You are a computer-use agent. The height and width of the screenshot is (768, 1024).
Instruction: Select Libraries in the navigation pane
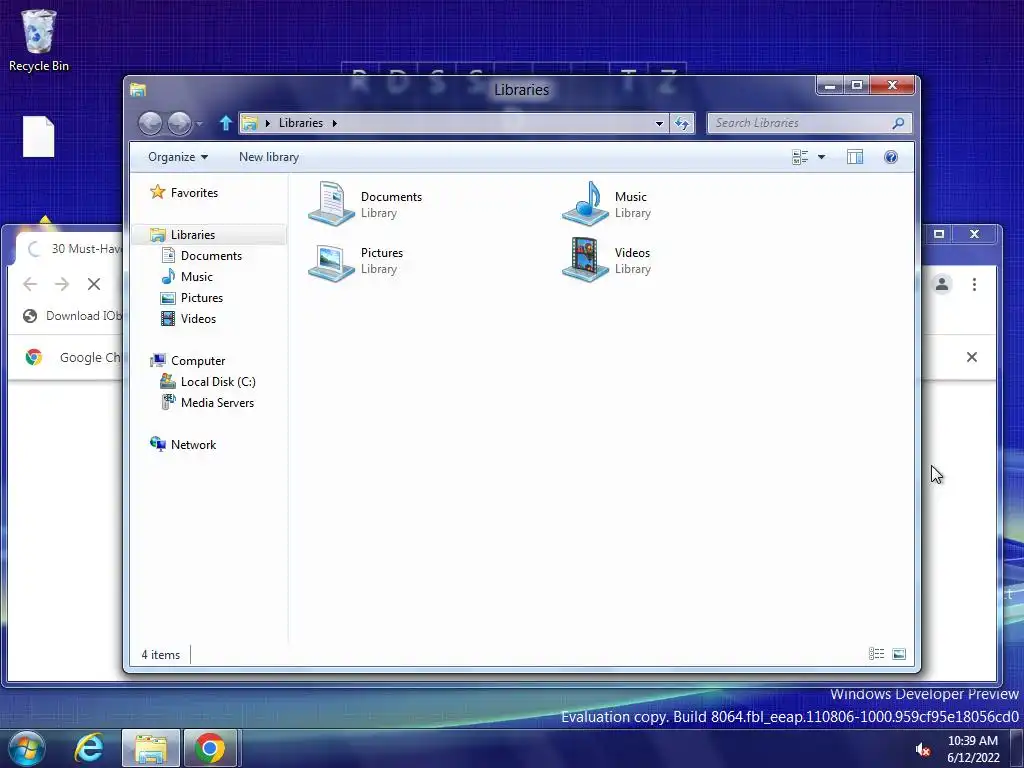pos(193,234)
